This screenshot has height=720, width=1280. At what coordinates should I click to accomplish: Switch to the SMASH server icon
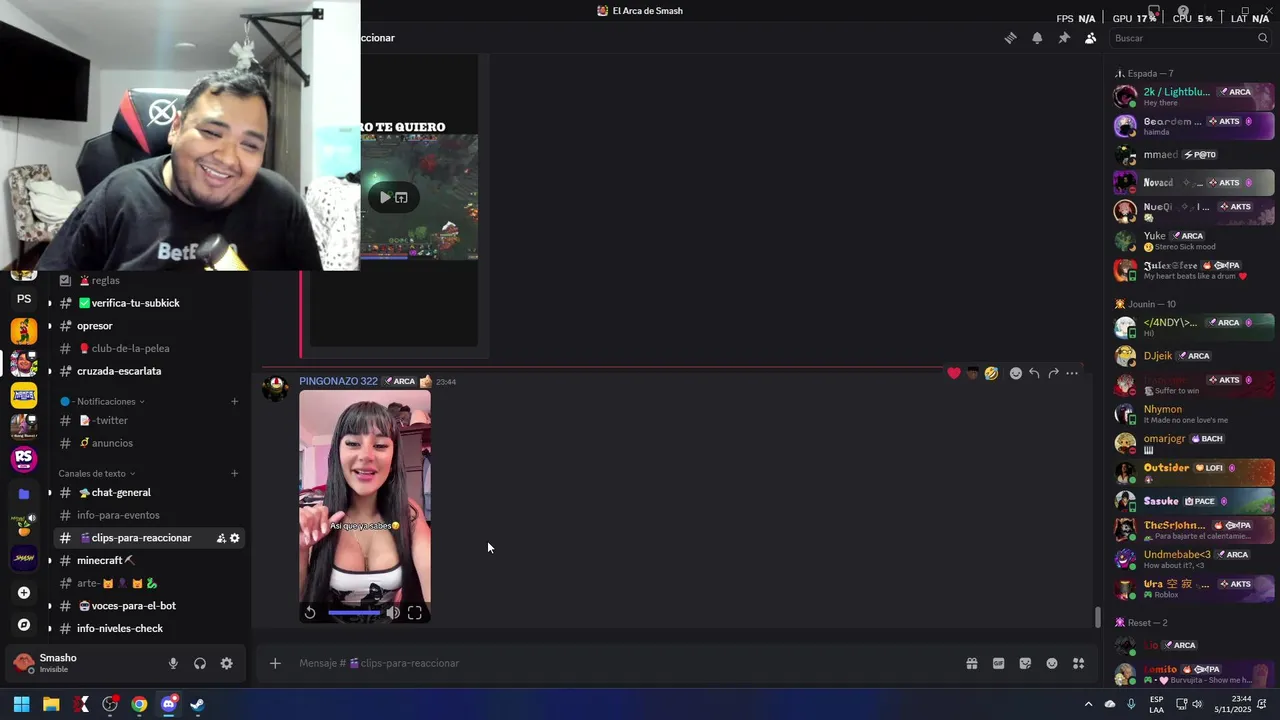[x=24, y=558]
